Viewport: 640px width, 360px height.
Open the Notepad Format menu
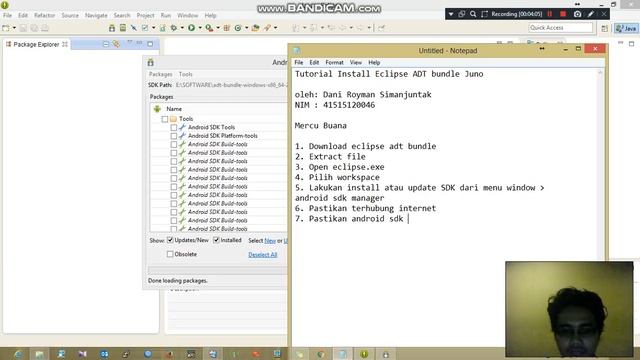334,62
